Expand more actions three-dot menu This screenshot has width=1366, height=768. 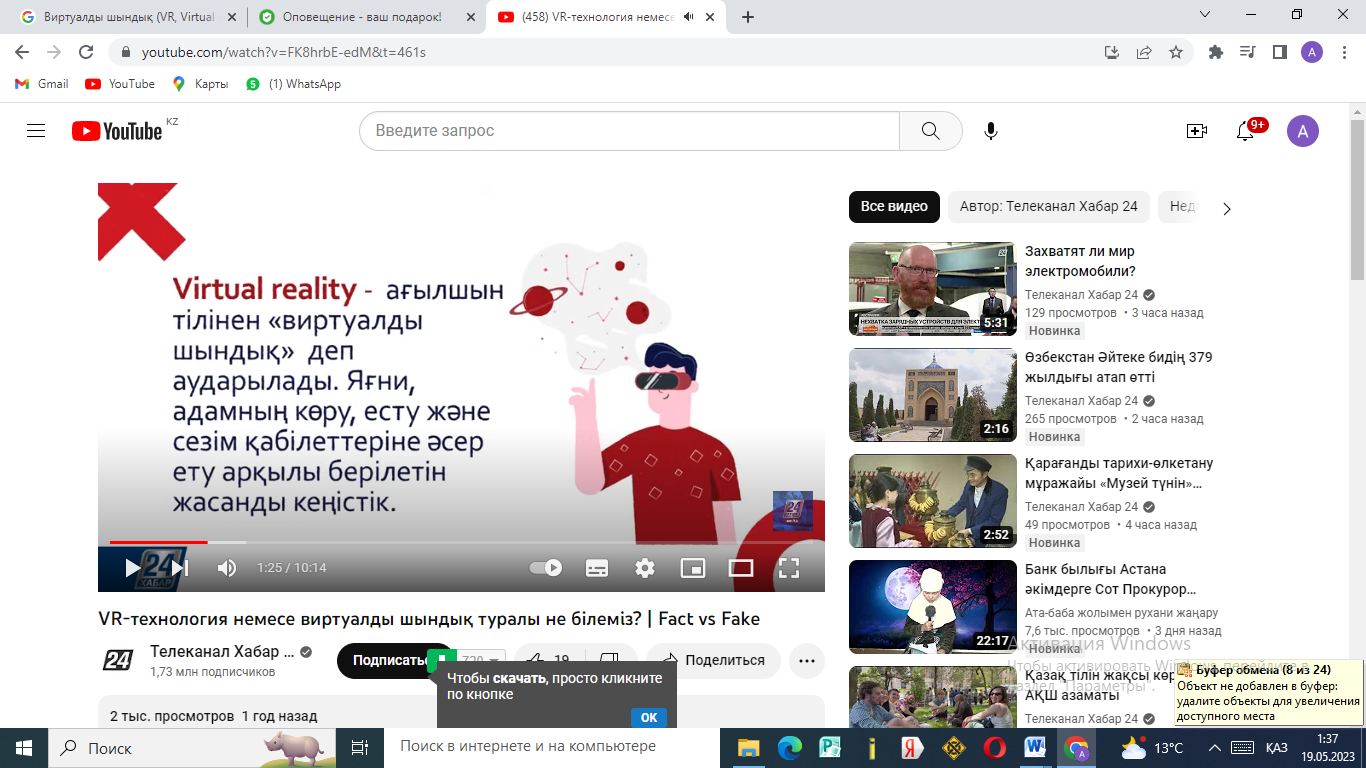pyautogui.click(x=807, y=660)
